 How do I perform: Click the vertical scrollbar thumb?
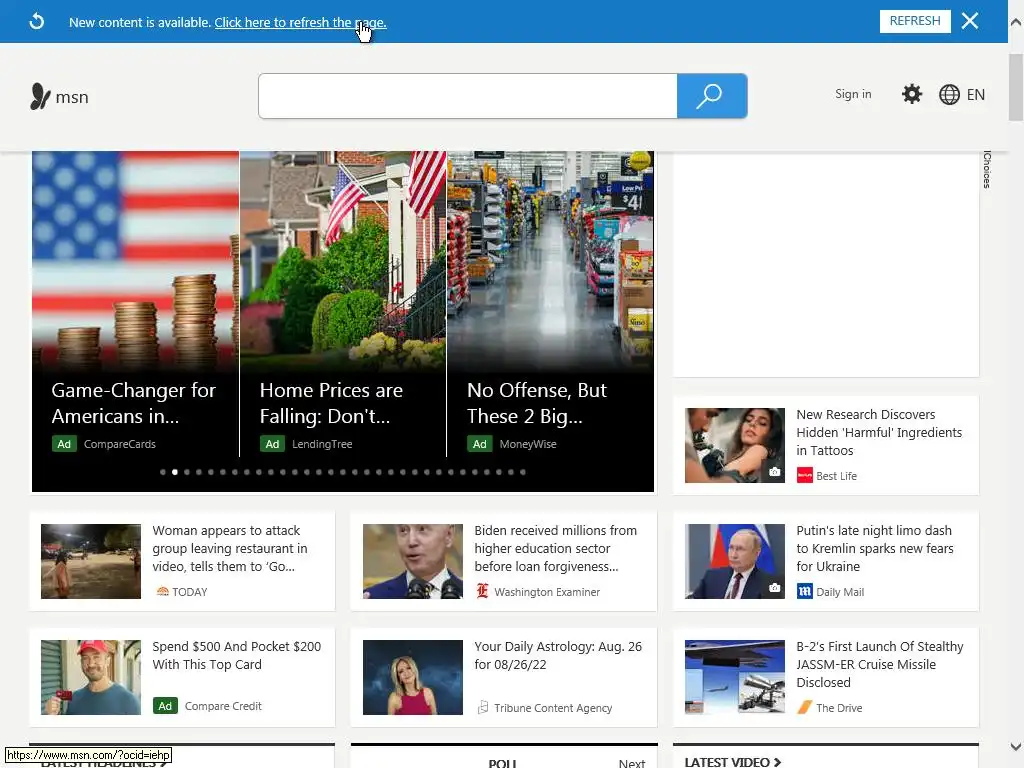1016,88
